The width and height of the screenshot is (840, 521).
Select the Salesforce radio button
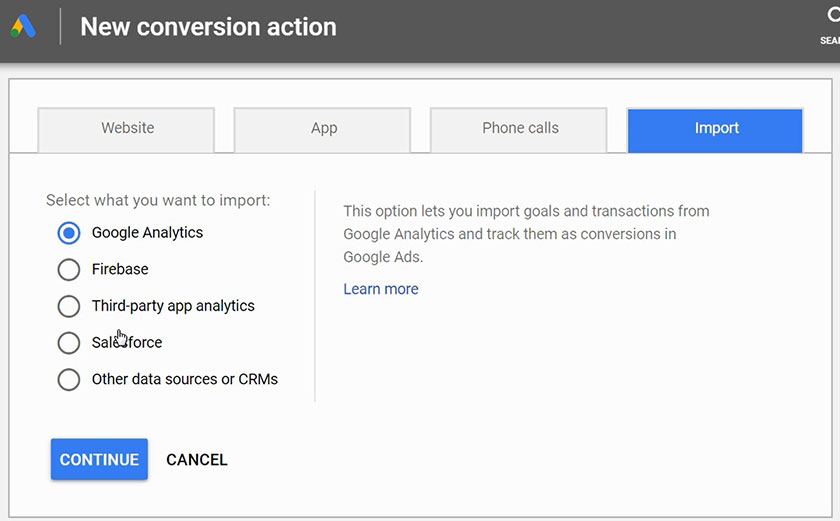tap(68, 343)
